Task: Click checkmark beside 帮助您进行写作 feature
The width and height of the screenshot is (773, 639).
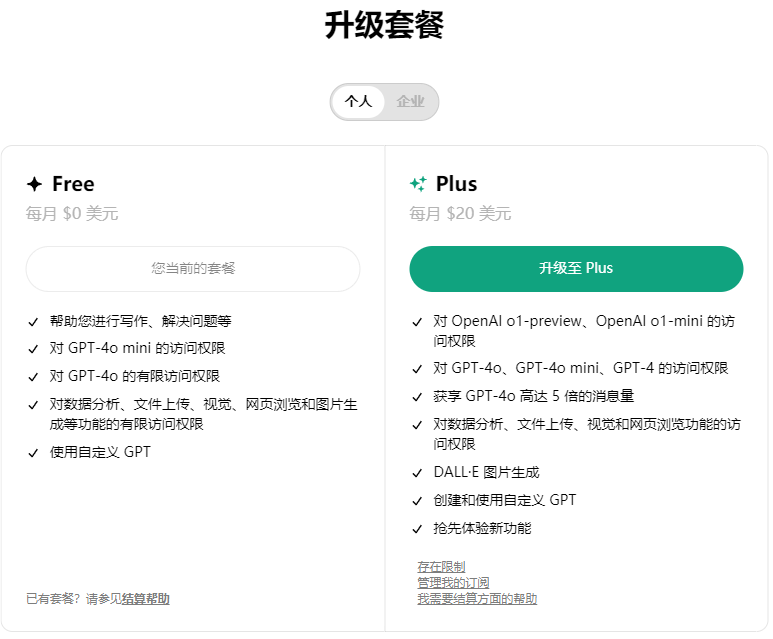Action: pyautogui.click(x=33, y=322)
